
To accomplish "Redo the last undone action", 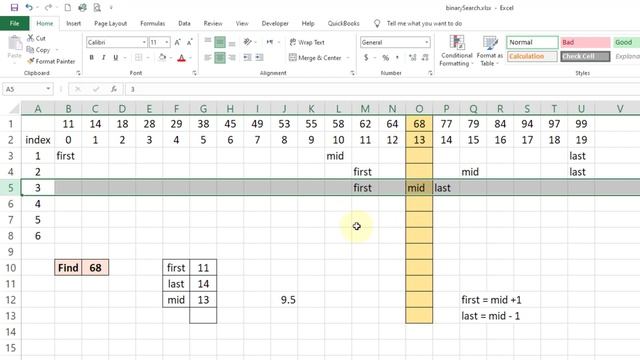I will pyautogui.click(x=48, y=7).
